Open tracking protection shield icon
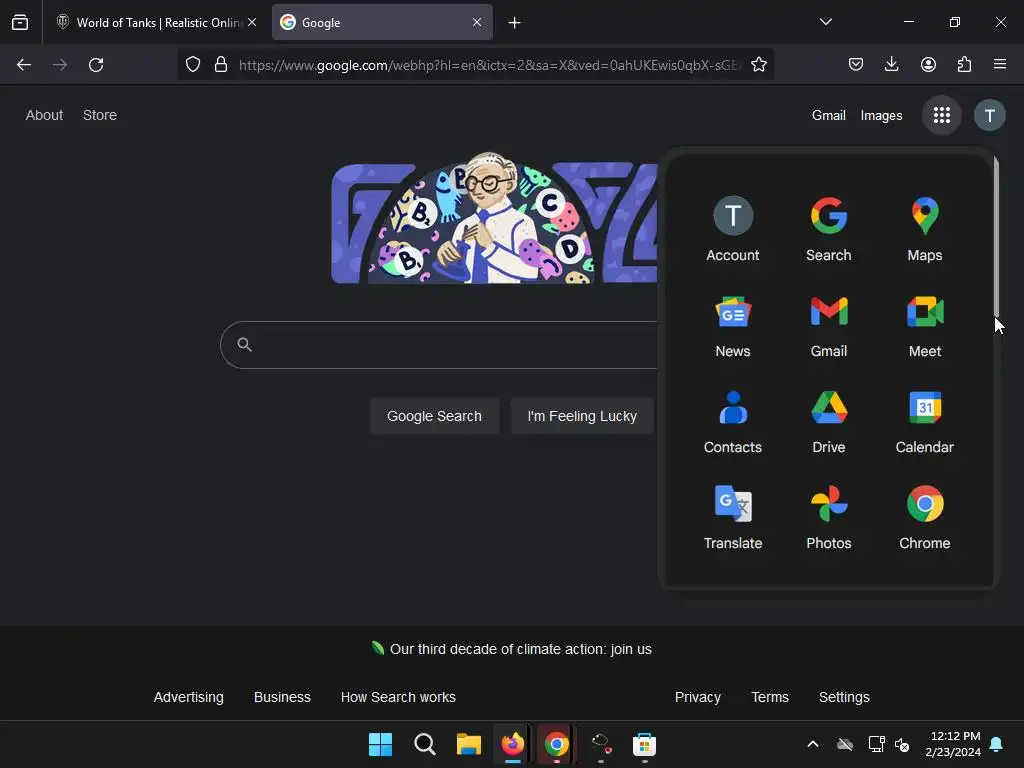Screen dimensions: 1024x768 click(x=193, y=65)
